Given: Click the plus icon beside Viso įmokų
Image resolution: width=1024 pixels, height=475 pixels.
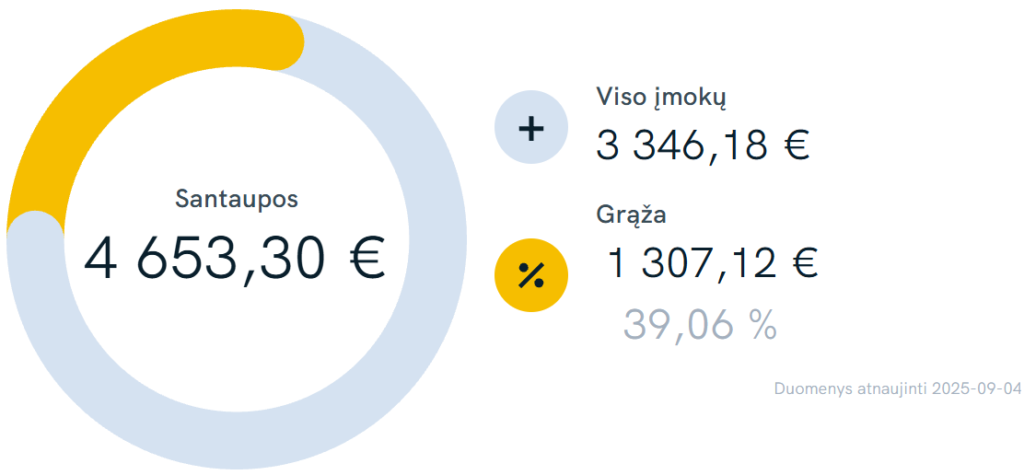Looking at the screenshot, I should point(531,129).
